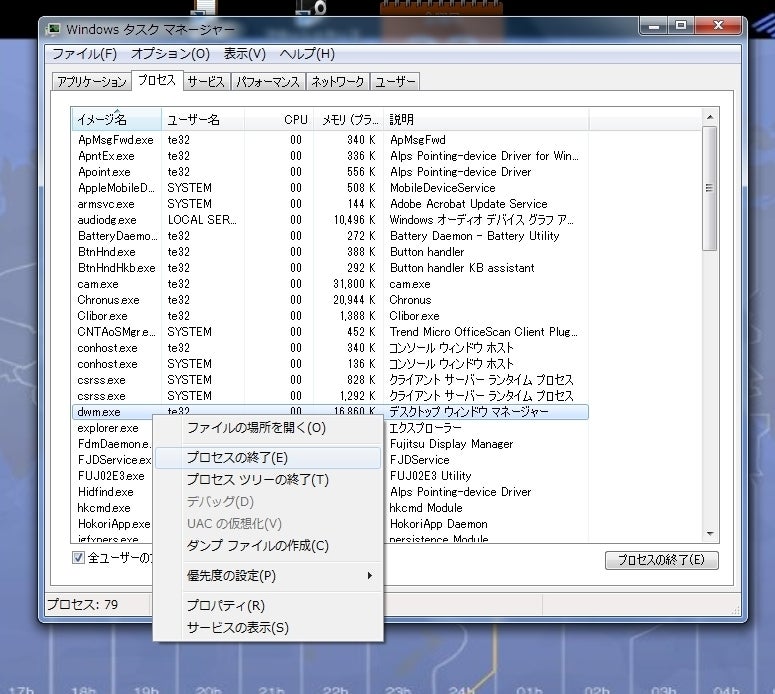Click the 31,800 K memory value
The height and width of the screenshot is (694, 775).
point(354,284)
